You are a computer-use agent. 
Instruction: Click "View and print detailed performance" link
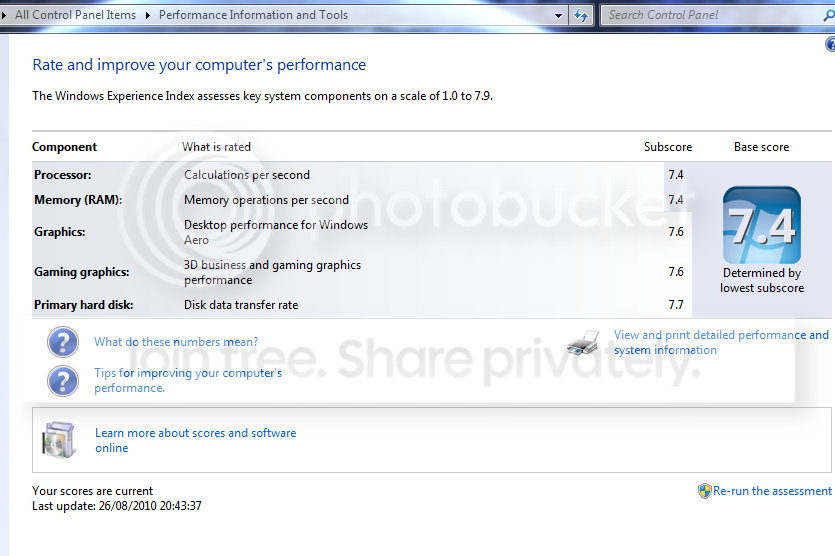[721, 342]
